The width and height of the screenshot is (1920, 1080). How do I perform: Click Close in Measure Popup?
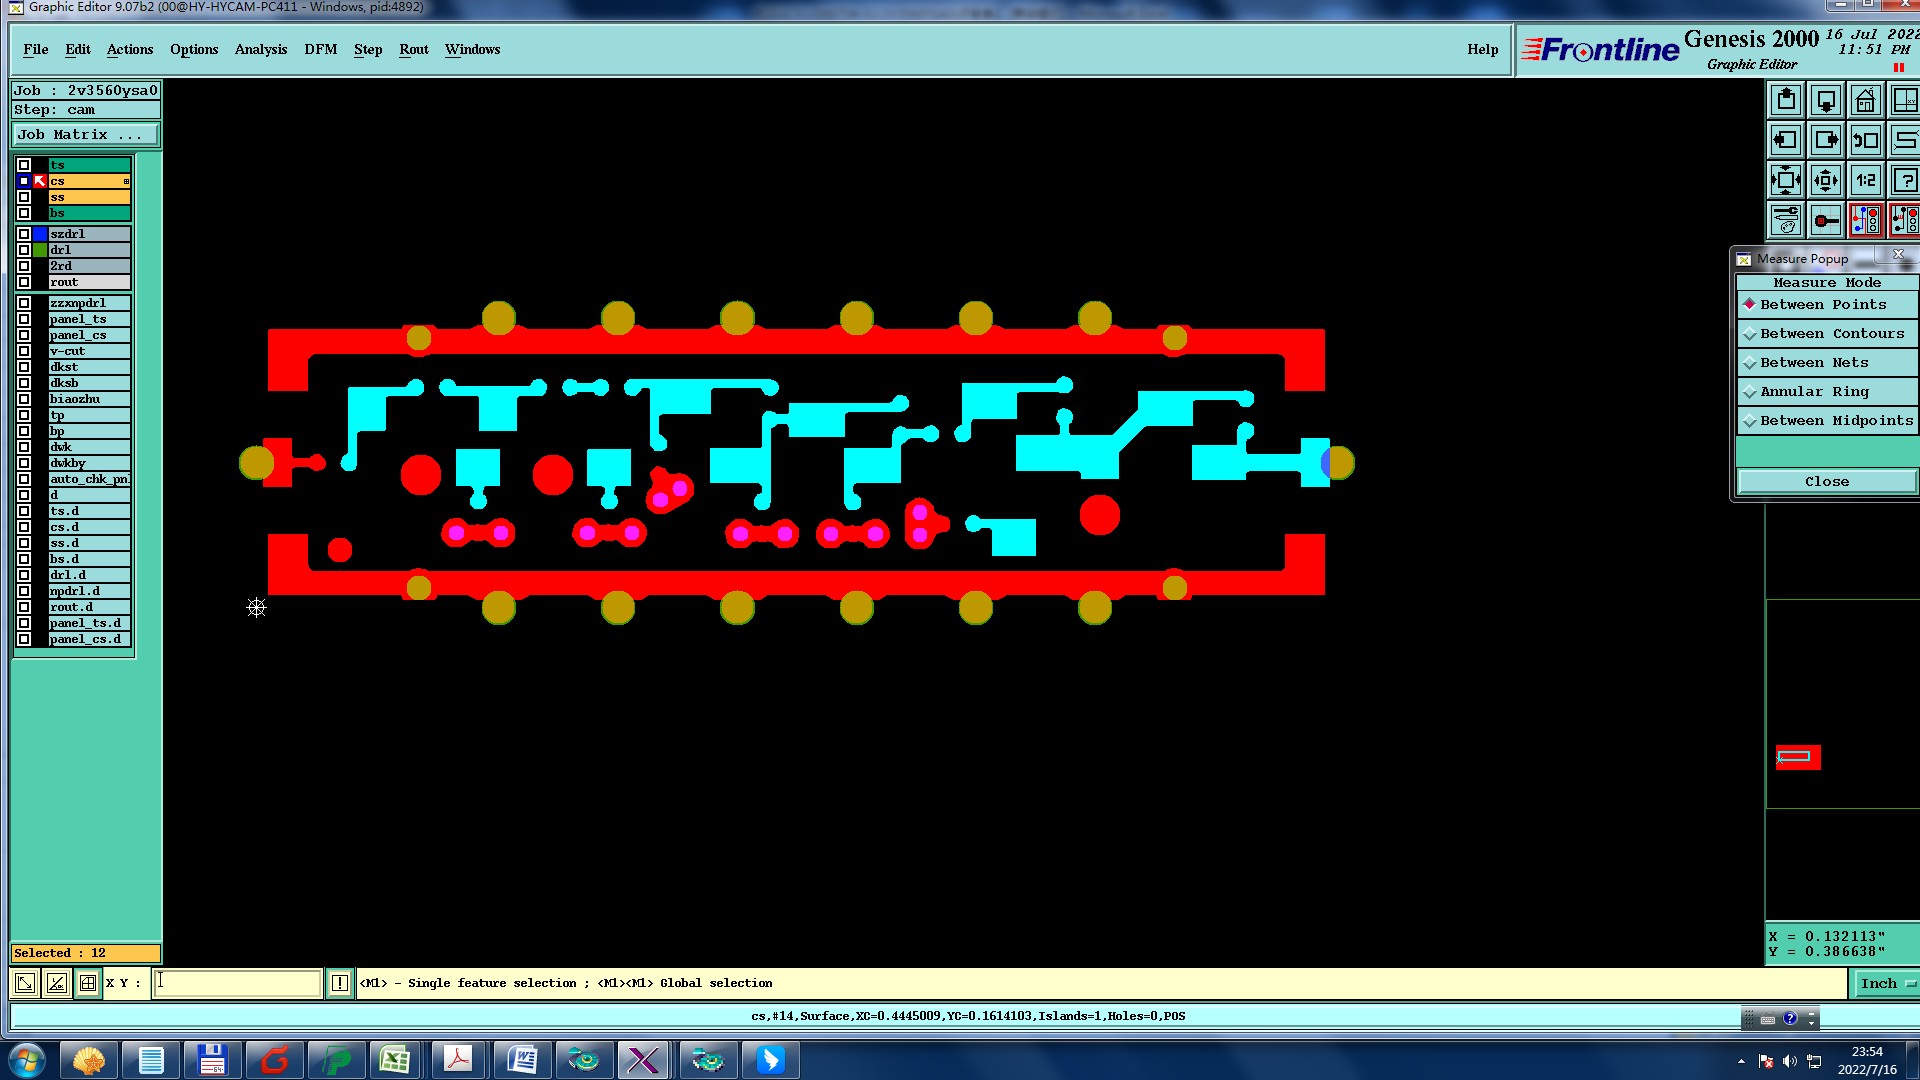pos(1826,482)
